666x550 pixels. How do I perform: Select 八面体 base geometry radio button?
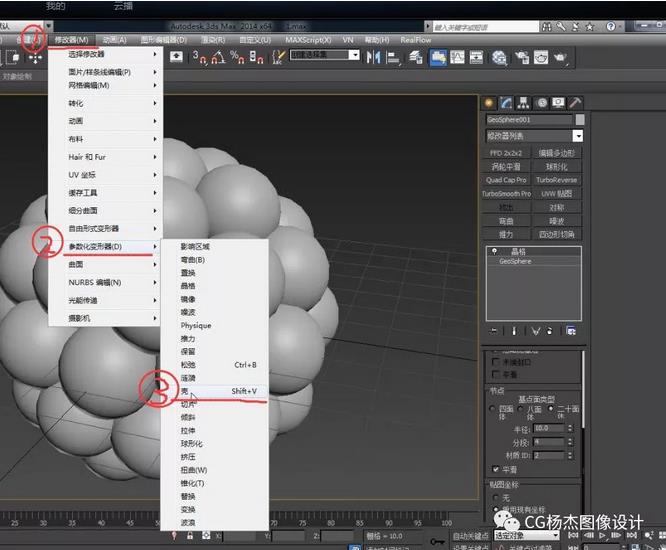pyautogui.click(x=520, y=409)
